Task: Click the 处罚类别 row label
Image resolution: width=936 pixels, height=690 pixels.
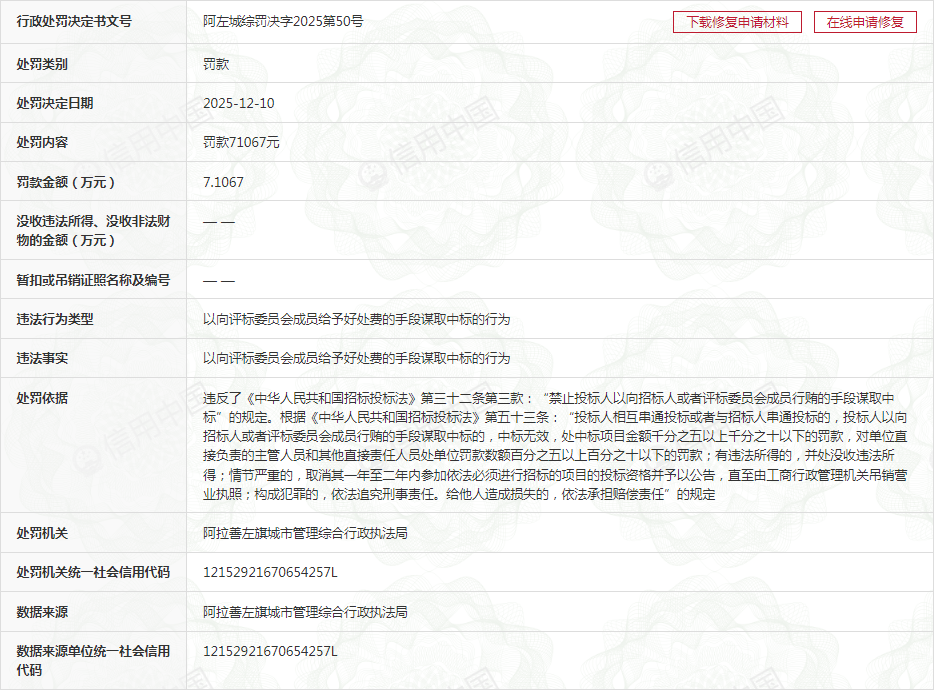Action: click(x=42, y=64)
